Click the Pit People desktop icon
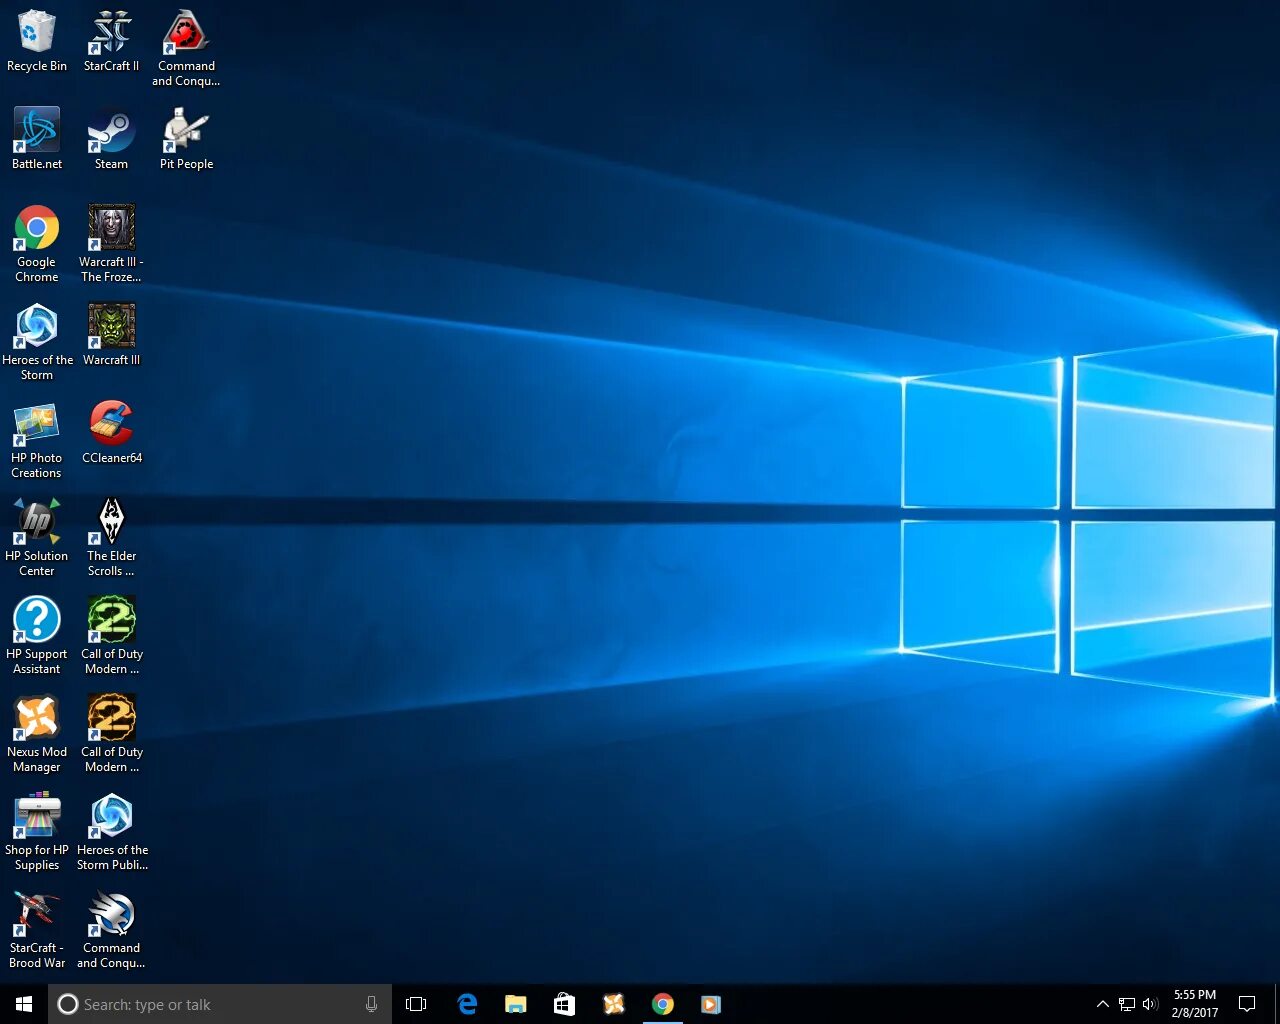 [186, 139]
